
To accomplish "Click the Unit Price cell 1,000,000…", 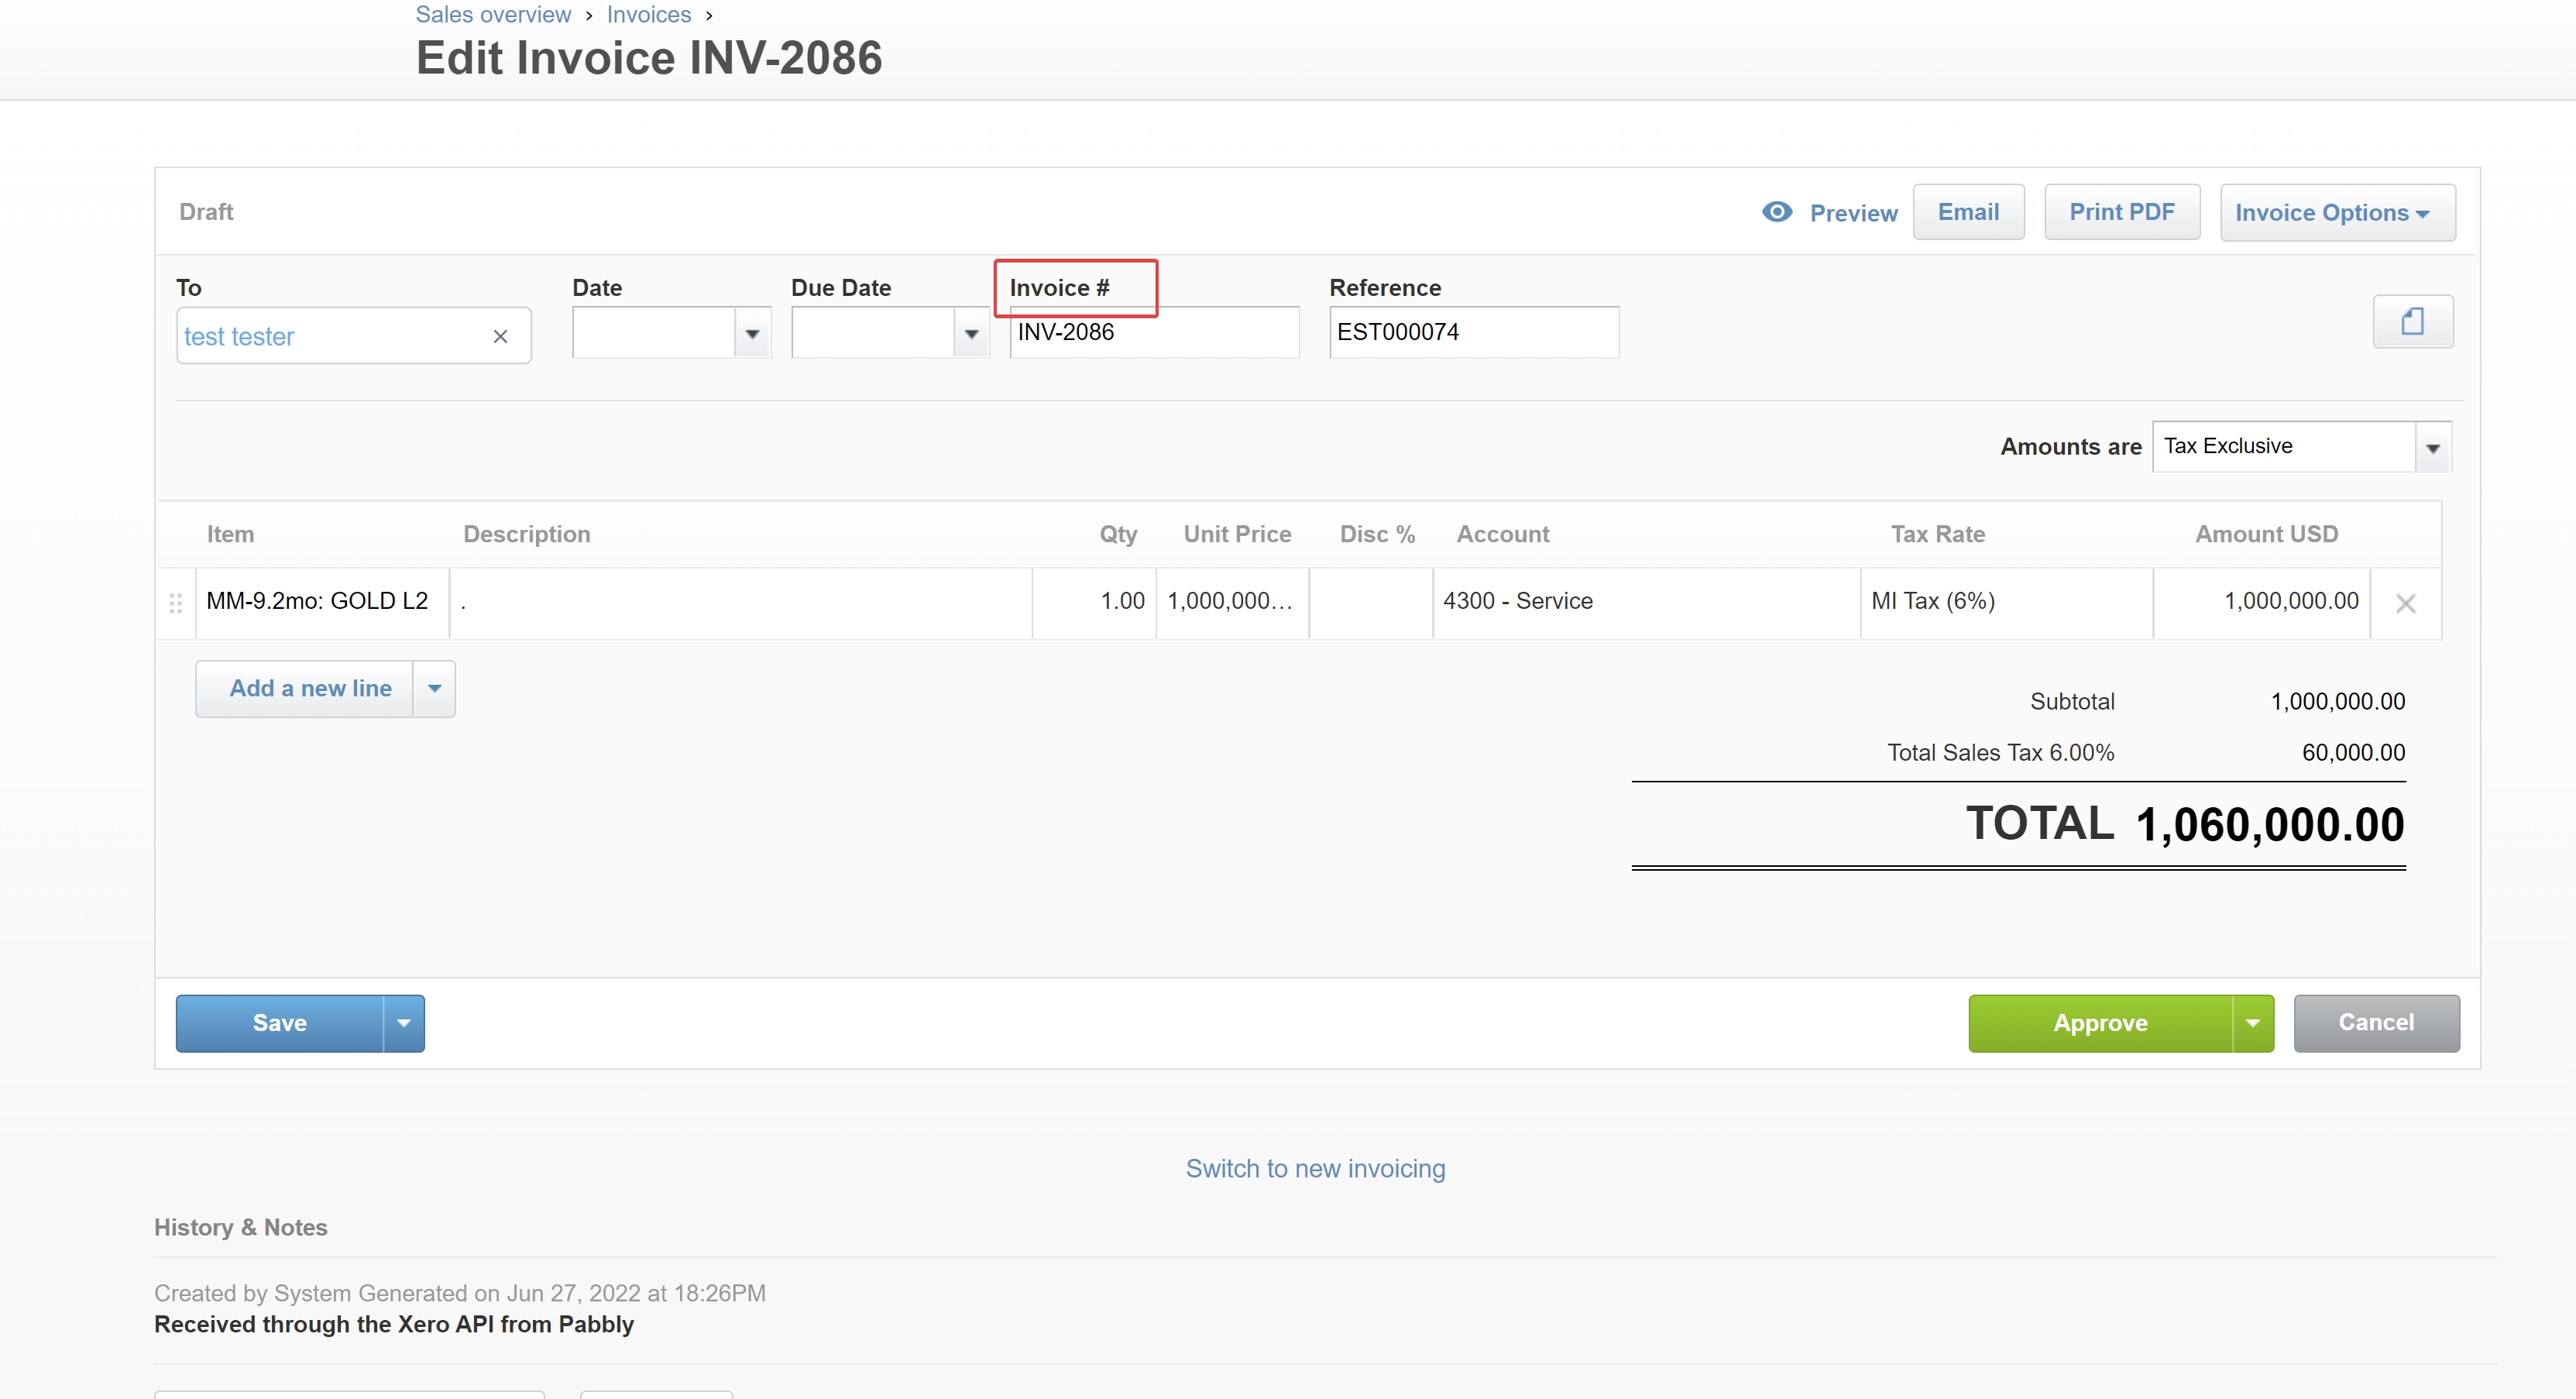I will [x=1232, y=602].
